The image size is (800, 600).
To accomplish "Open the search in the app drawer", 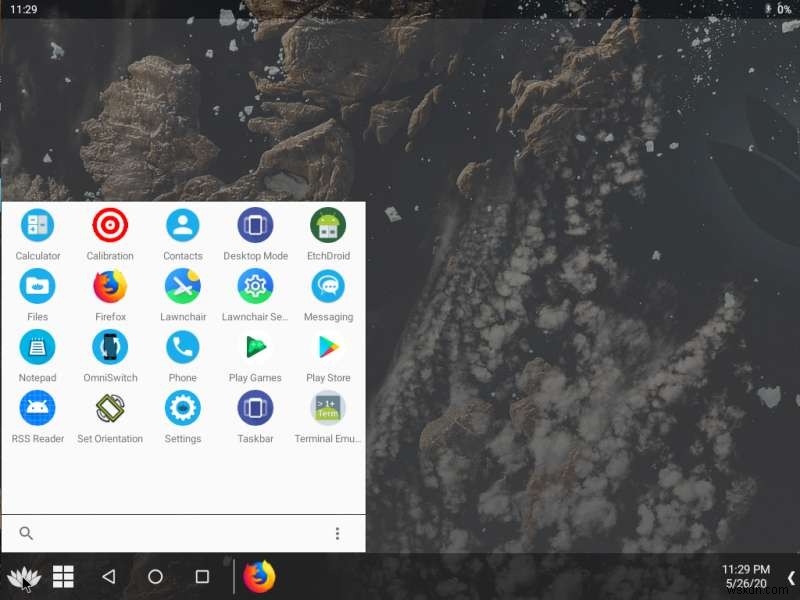I will 25,534.
